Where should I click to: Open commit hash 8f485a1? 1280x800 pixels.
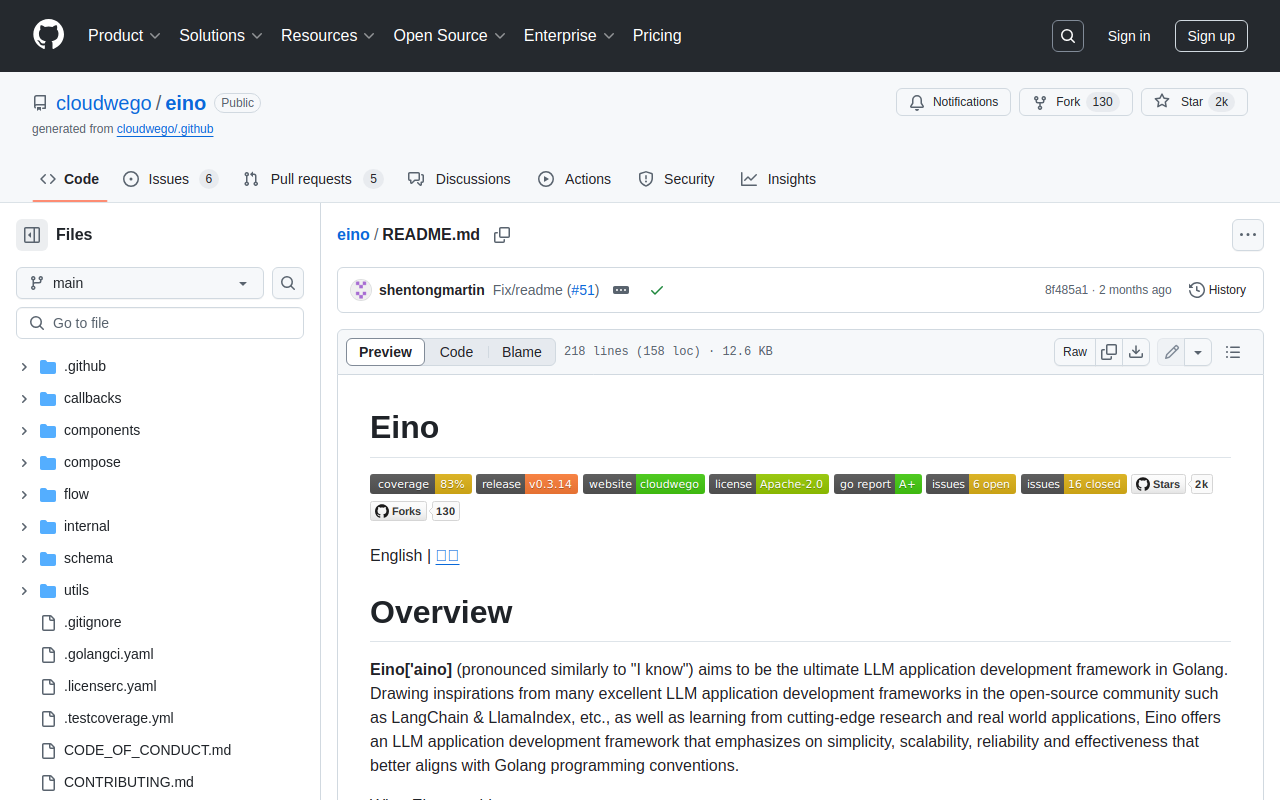1066,290
